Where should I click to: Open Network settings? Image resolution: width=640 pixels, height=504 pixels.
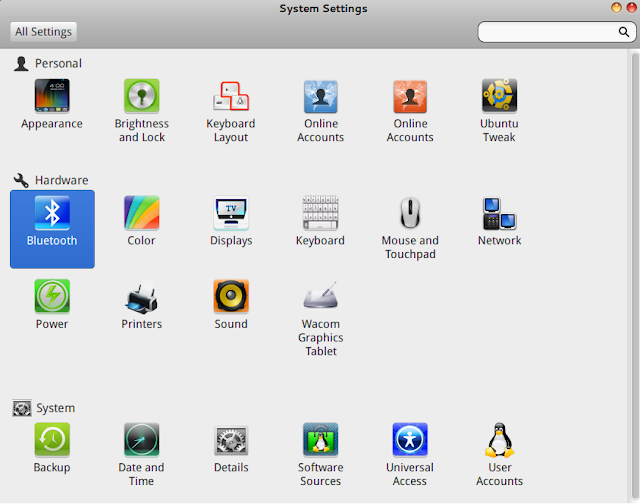pos(500,221)
